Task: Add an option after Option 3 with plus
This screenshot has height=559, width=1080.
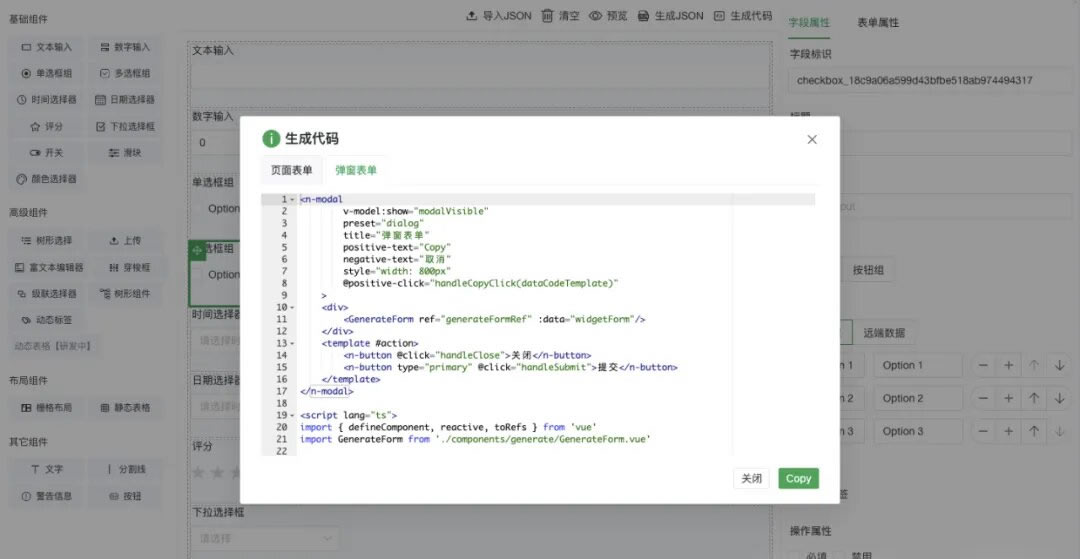Action: tap(1009, 432)
